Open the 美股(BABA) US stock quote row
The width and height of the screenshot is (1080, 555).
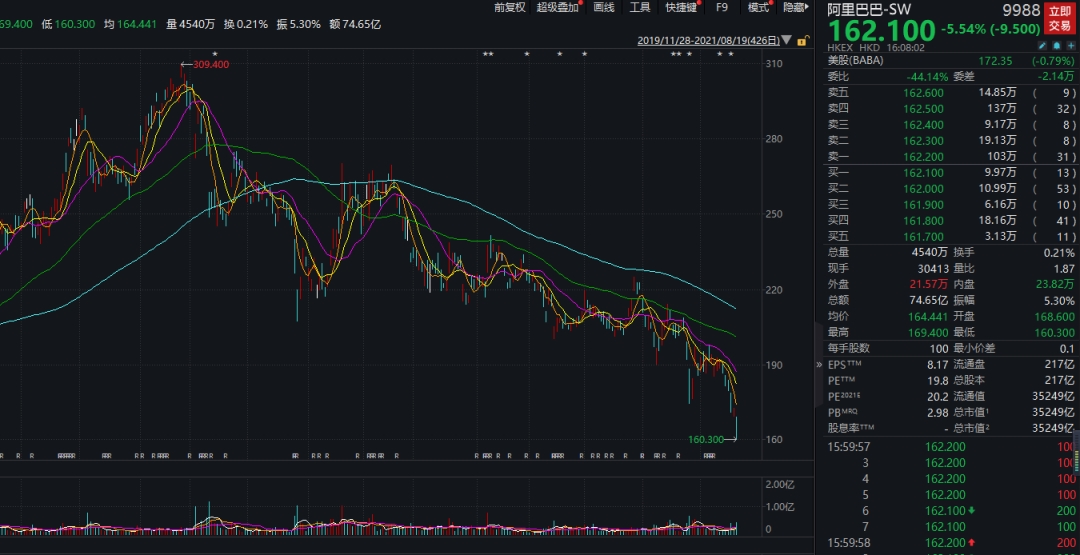(x=951, y=61)
